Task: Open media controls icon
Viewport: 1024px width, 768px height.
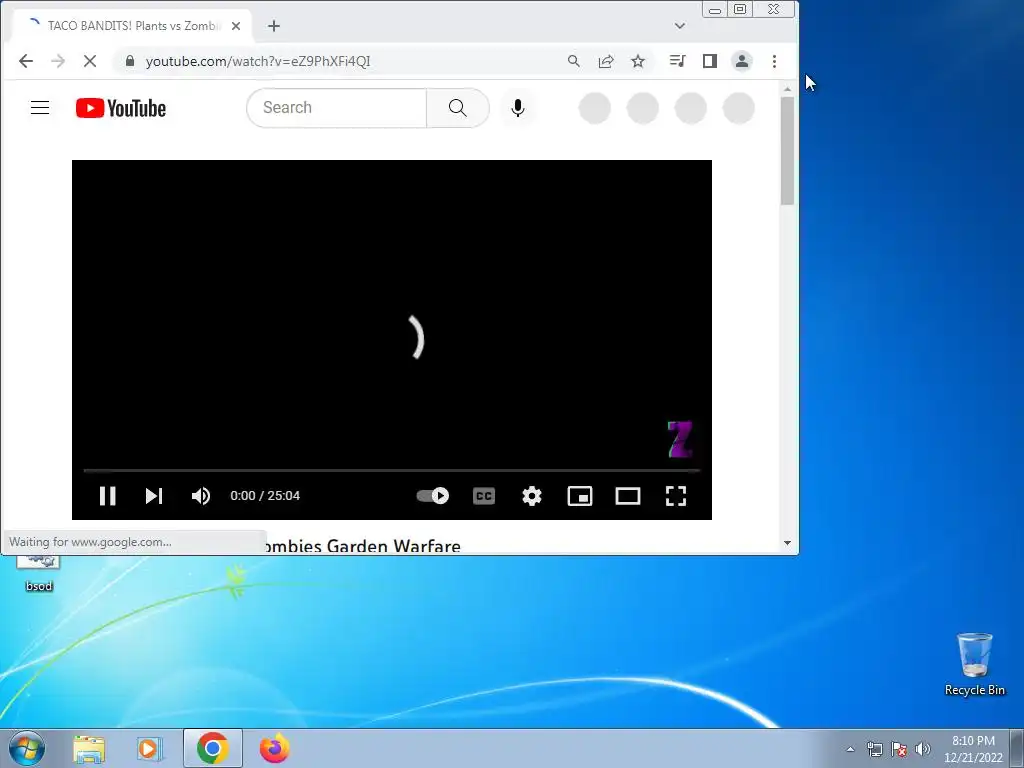Action: [x=677, y=61]
